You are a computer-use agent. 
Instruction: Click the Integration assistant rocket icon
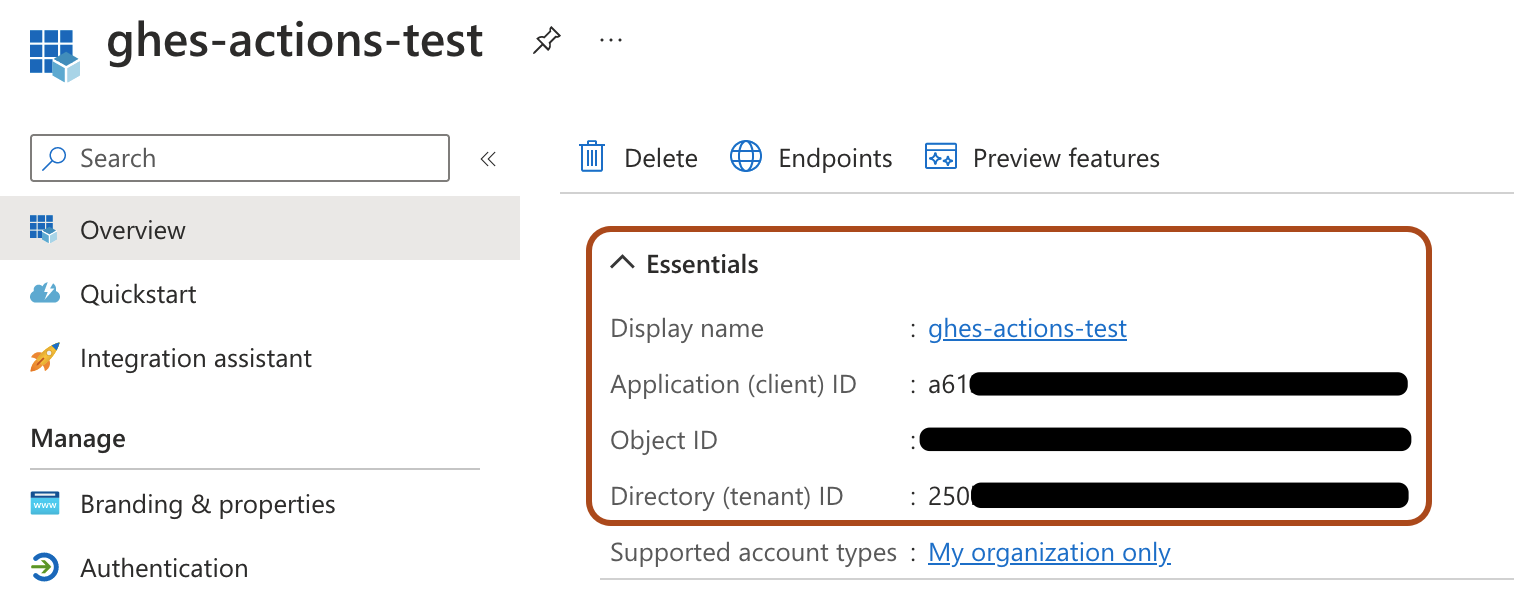[44, 357]
